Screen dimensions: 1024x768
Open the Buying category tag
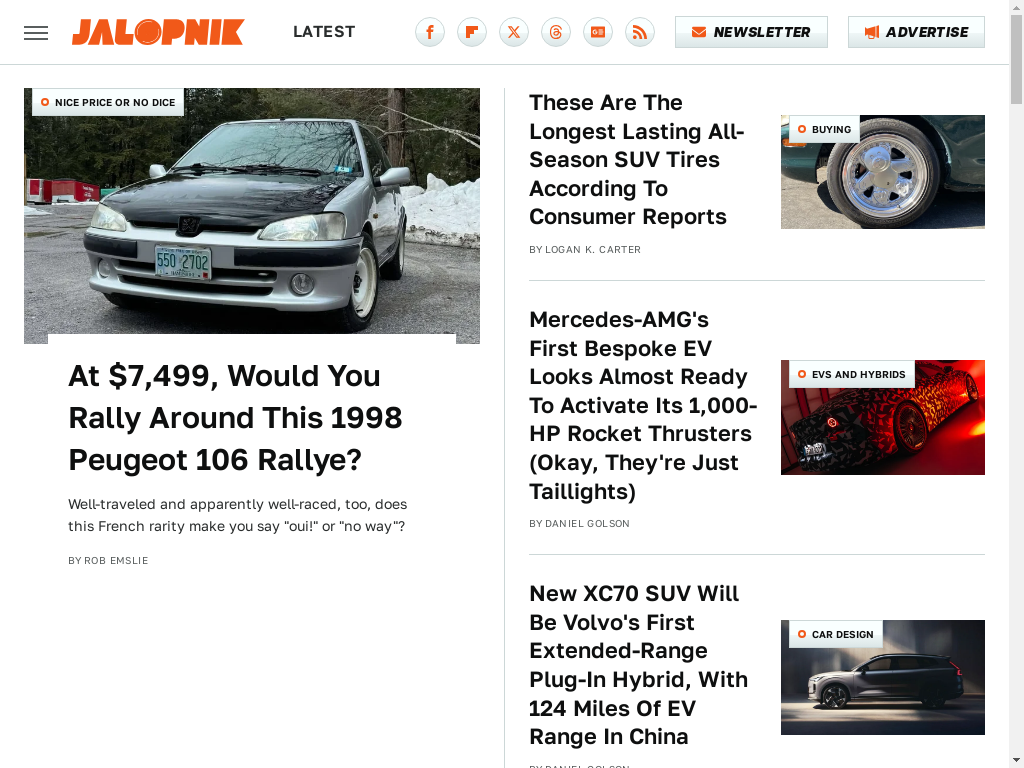point(824,129)
